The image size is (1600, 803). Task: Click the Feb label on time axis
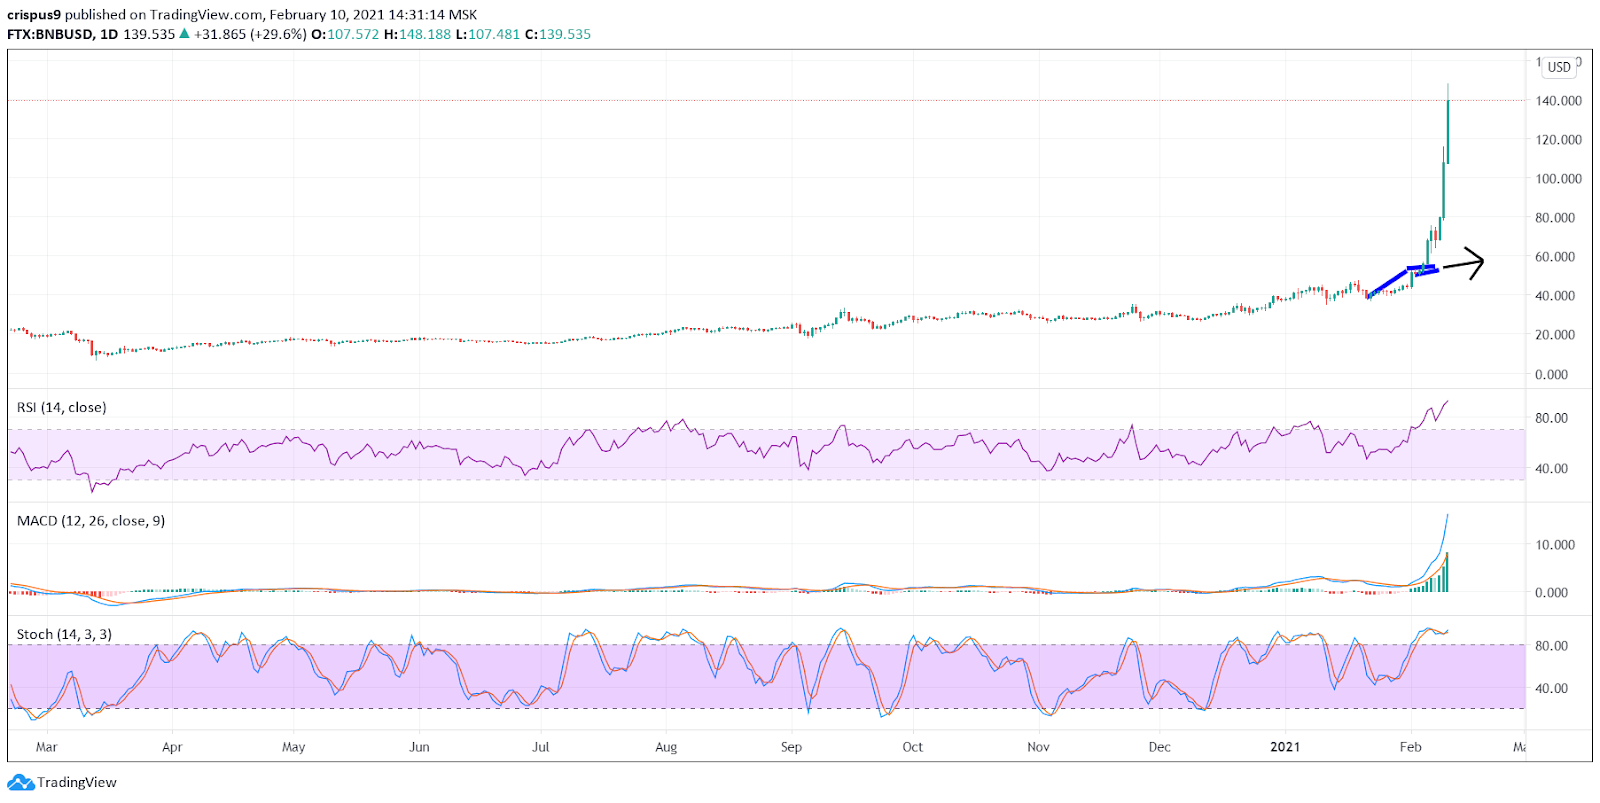click(1411, 747)
